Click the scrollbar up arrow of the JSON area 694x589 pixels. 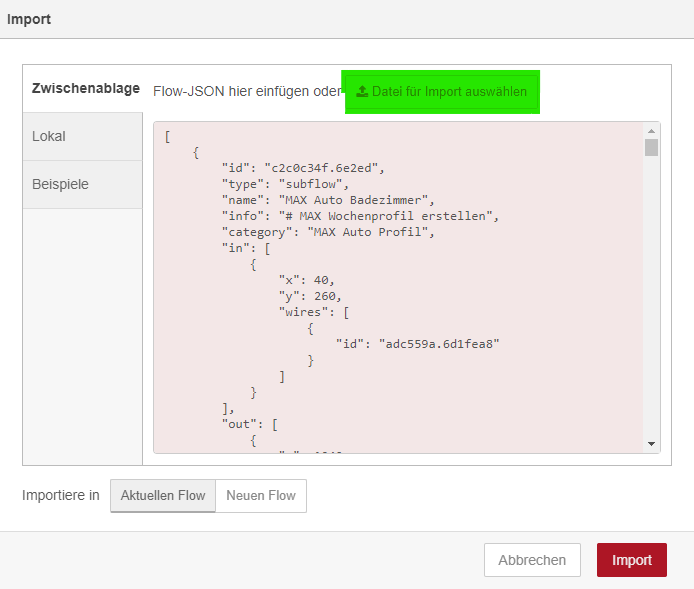click(x=651, y=131)
